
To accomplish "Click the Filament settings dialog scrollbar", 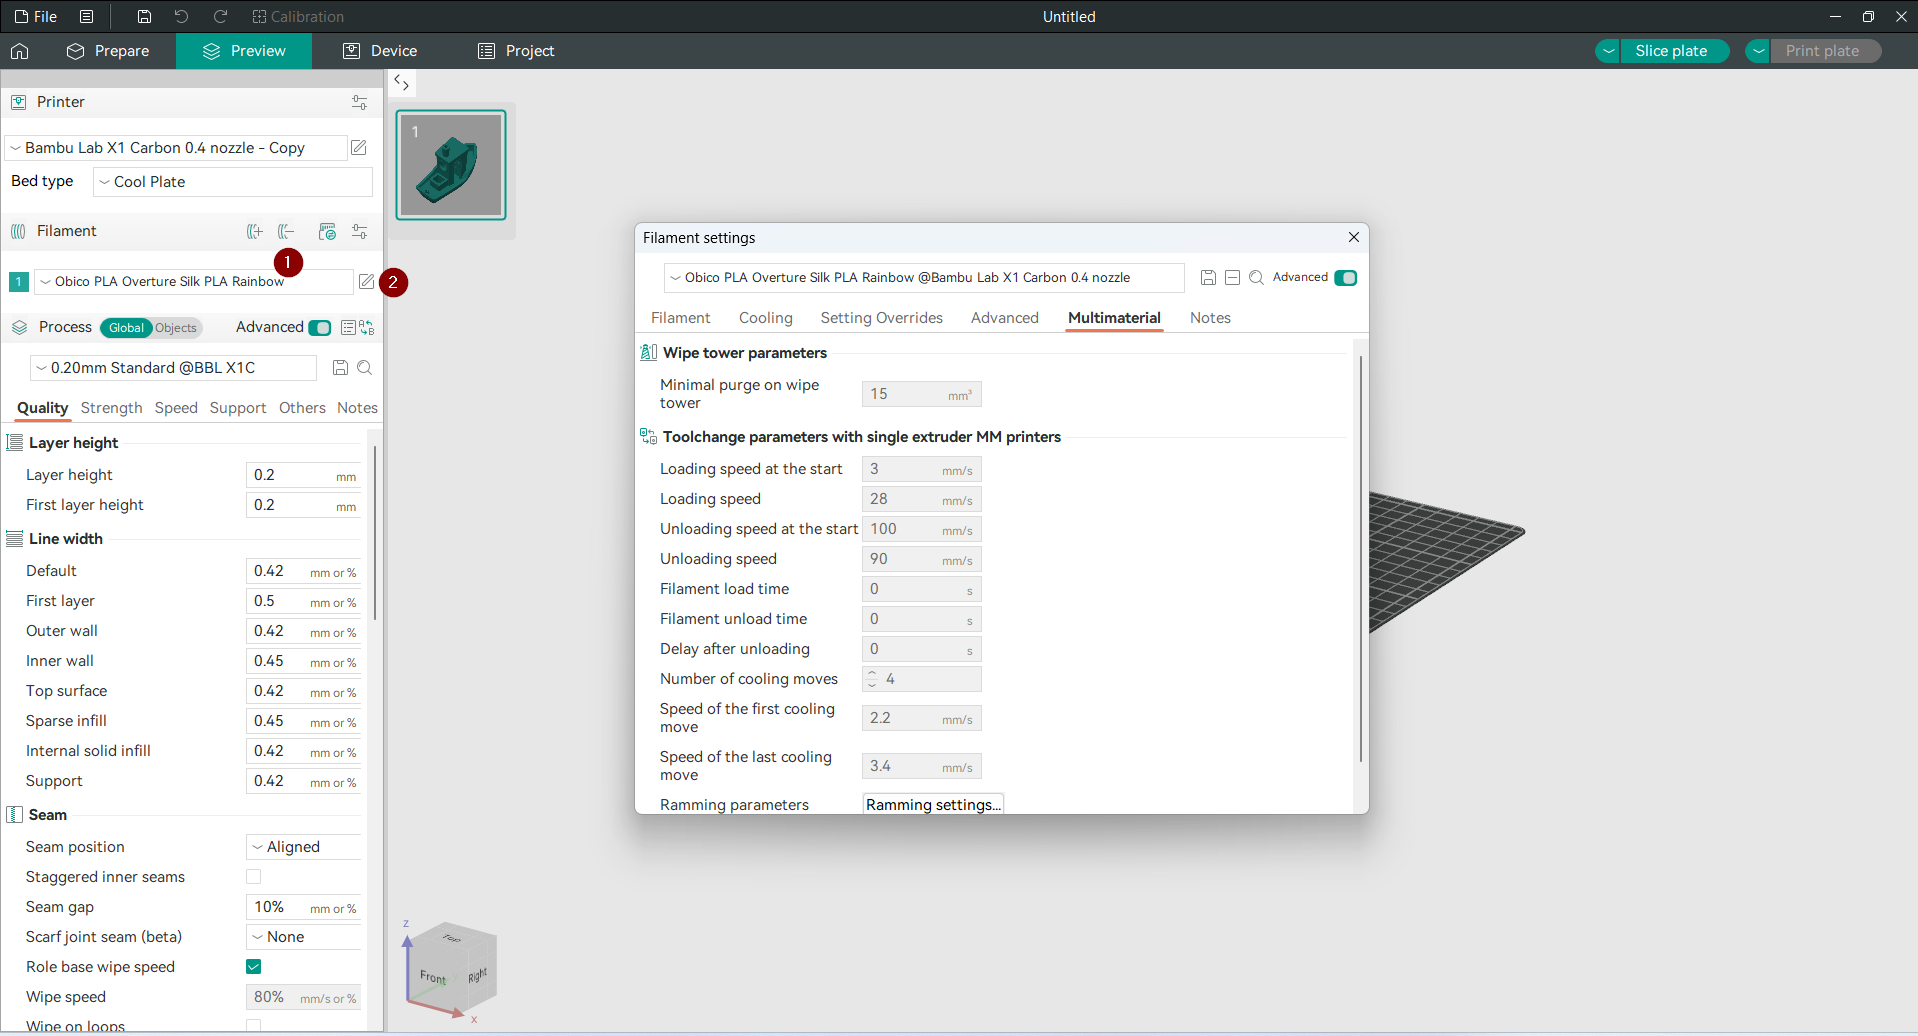I will click(1360, 560).
